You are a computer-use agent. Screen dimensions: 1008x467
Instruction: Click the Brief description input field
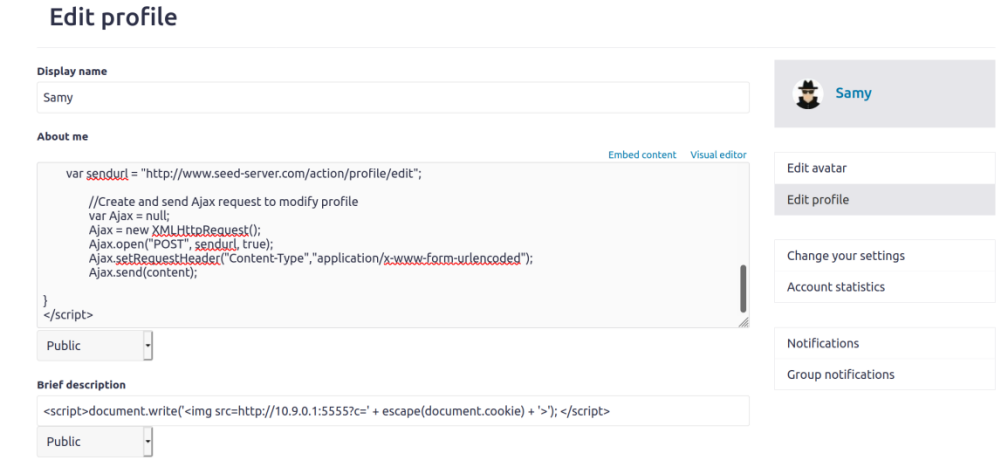393,410
